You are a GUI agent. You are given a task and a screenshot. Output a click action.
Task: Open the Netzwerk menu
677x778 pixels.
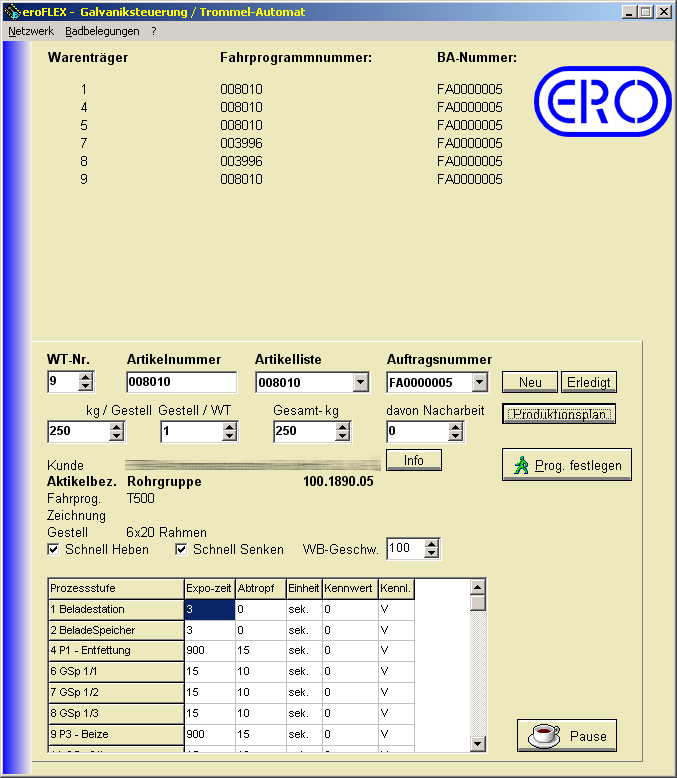pos(31,31)
